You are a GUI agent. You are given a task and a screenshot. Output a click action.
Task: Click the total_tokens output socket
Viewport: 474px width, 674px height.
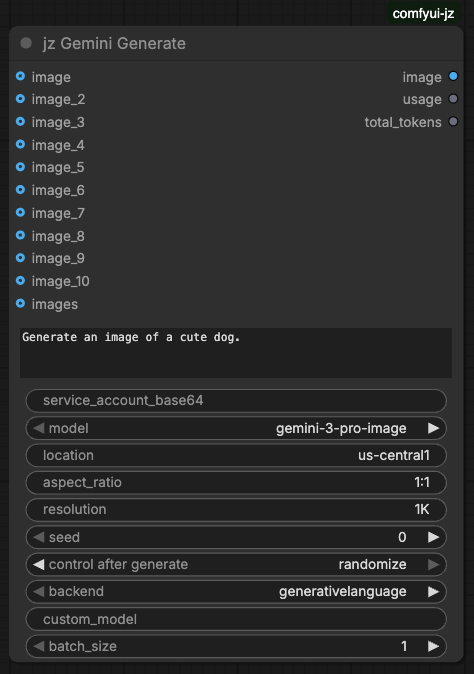[x=453, y=122]
